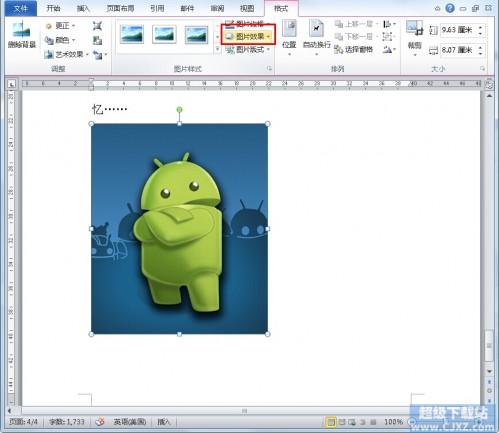
Task: Switch to the Format (格式) tab
Action: [281, 9]
